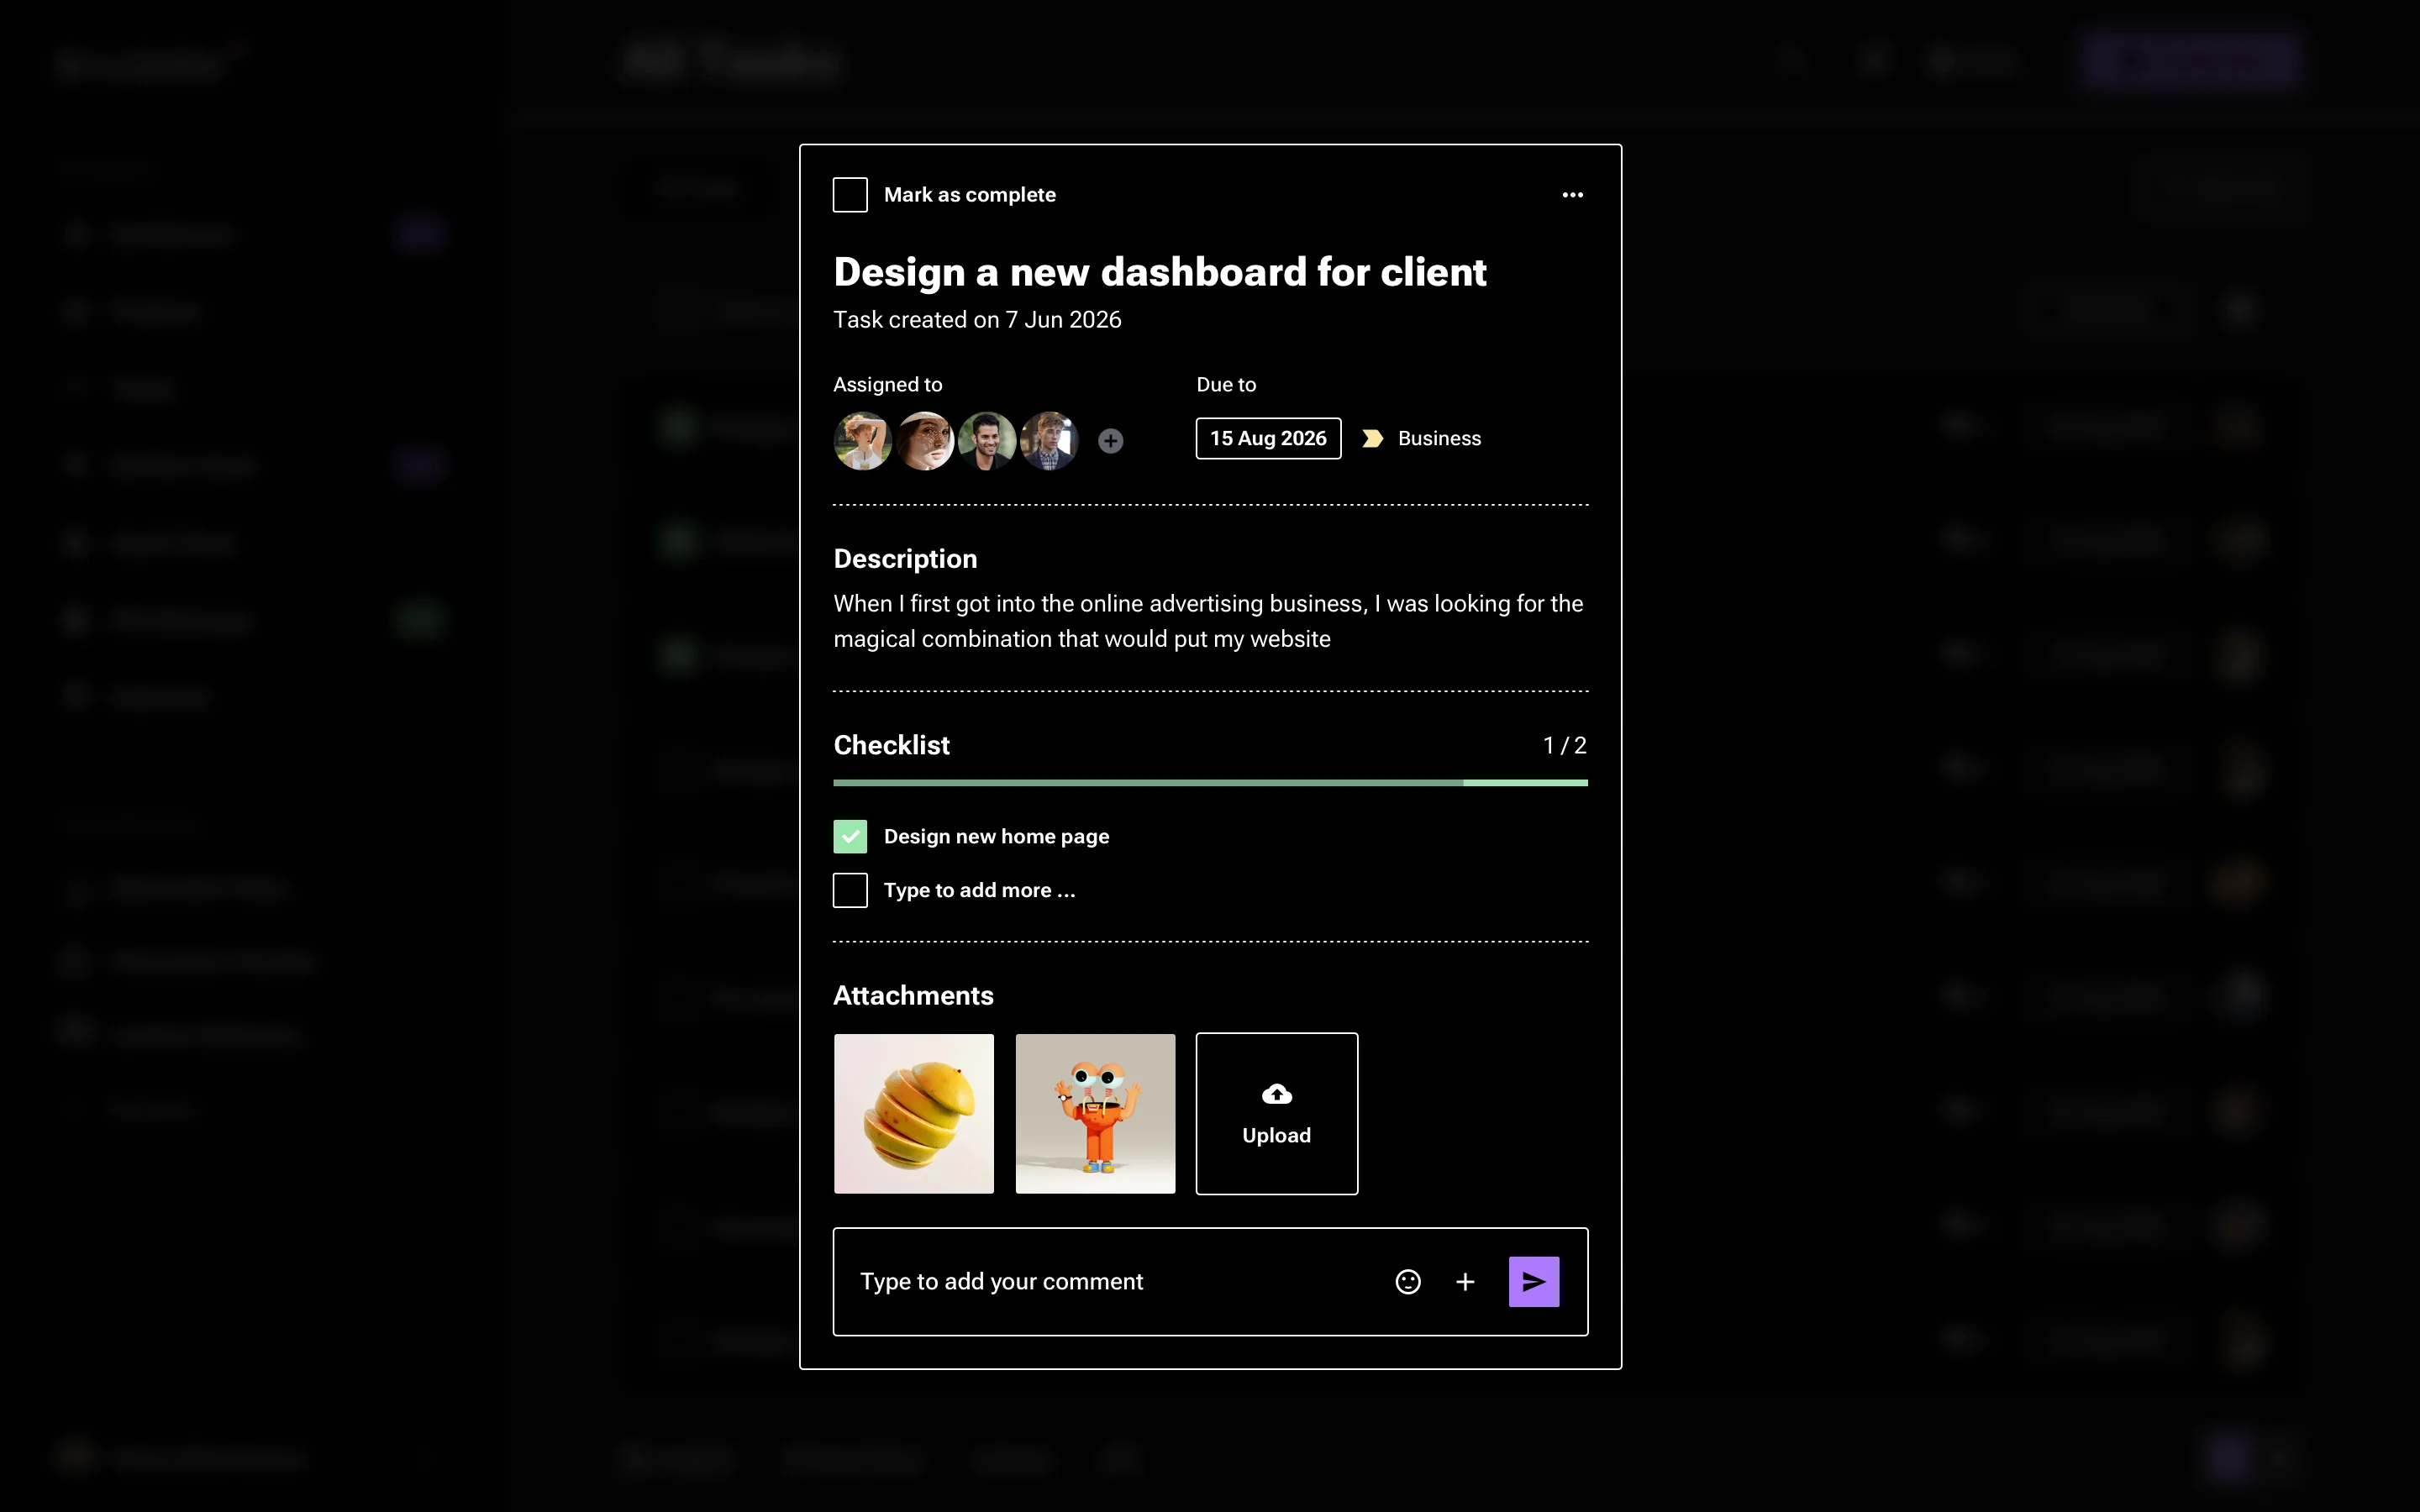The image size is (2420, 1512).
Task: Uncheck the Design new home page item
Action: pos(849,835)
